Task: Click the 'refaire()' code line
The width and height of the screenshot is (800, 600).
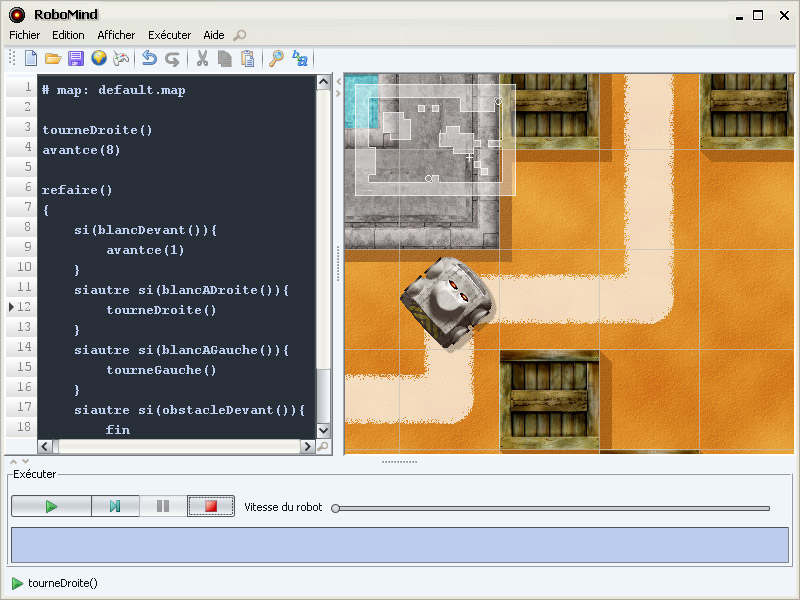Action: (77, 190)
